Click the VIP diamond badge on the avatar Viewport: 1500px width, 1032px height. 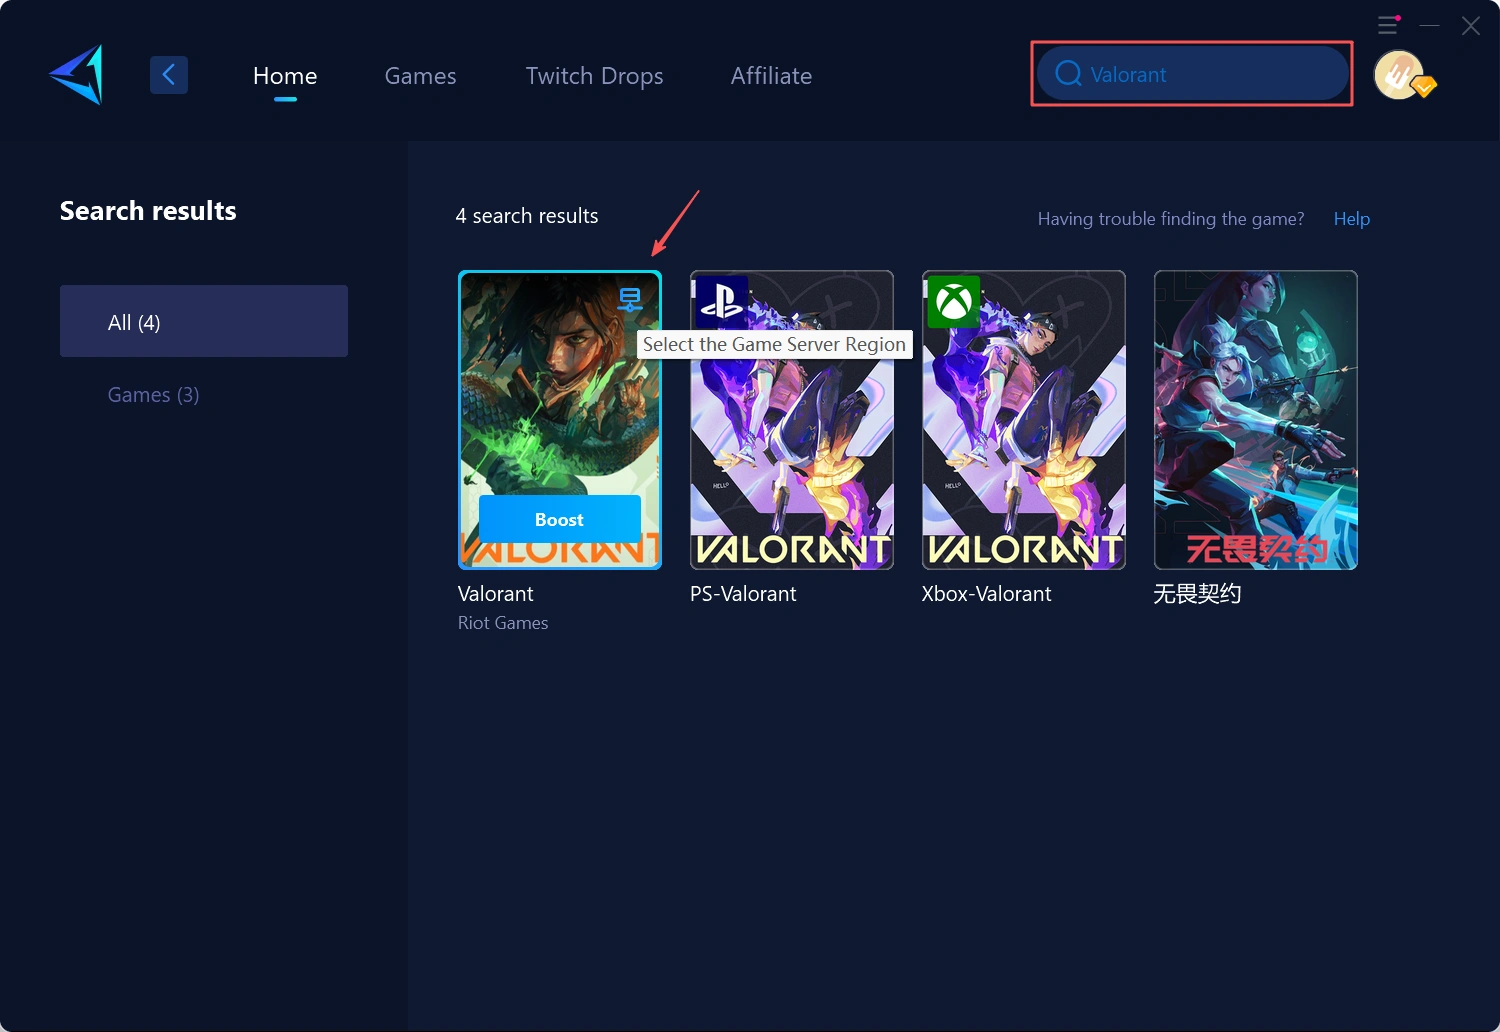click(x=1424, y=88)
